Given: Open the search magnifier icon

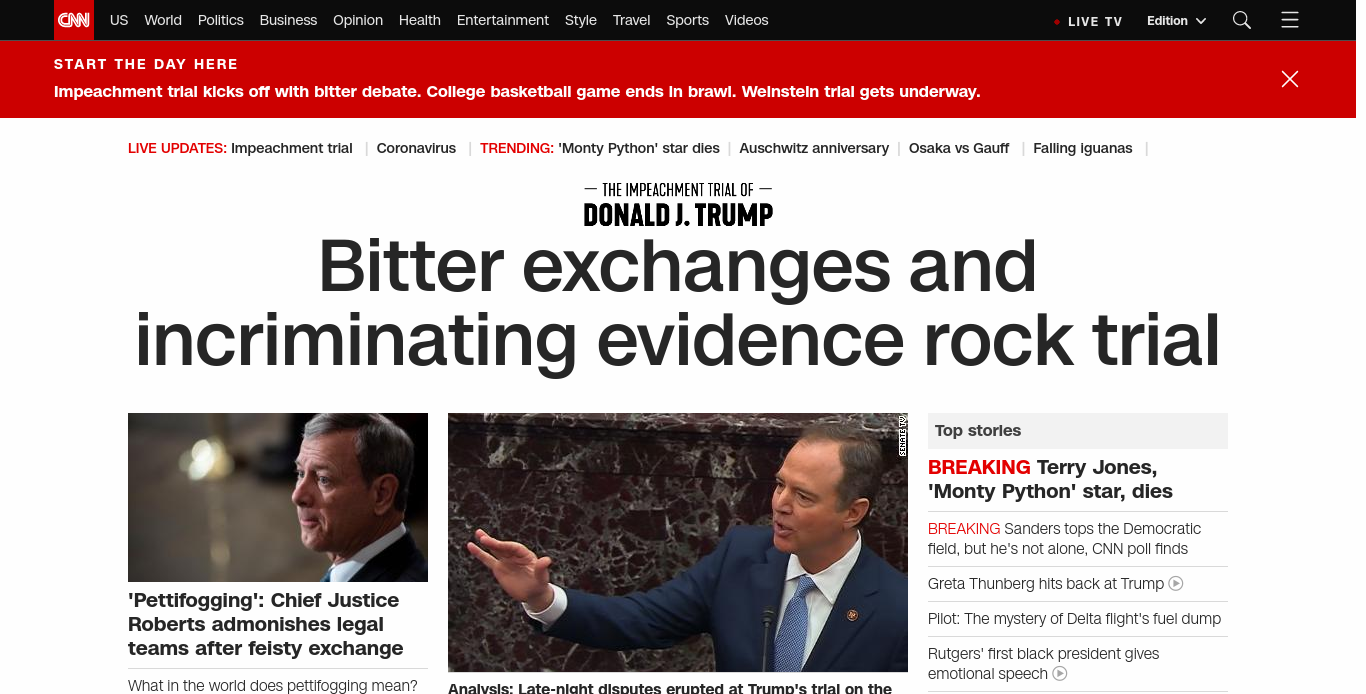Looking at the screenshot, I should pos(1242,20).
